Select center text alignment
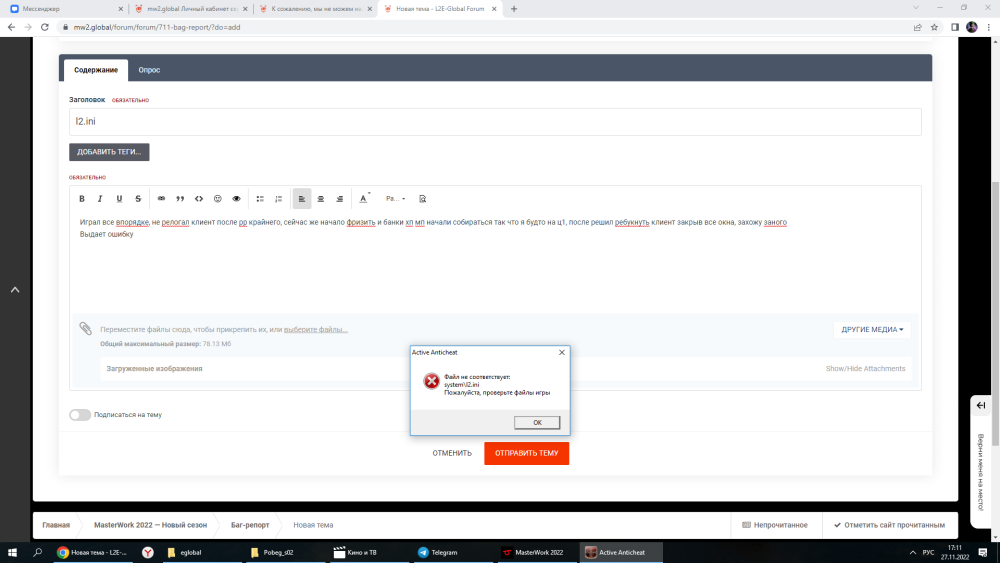 click(x=321, y=199)
